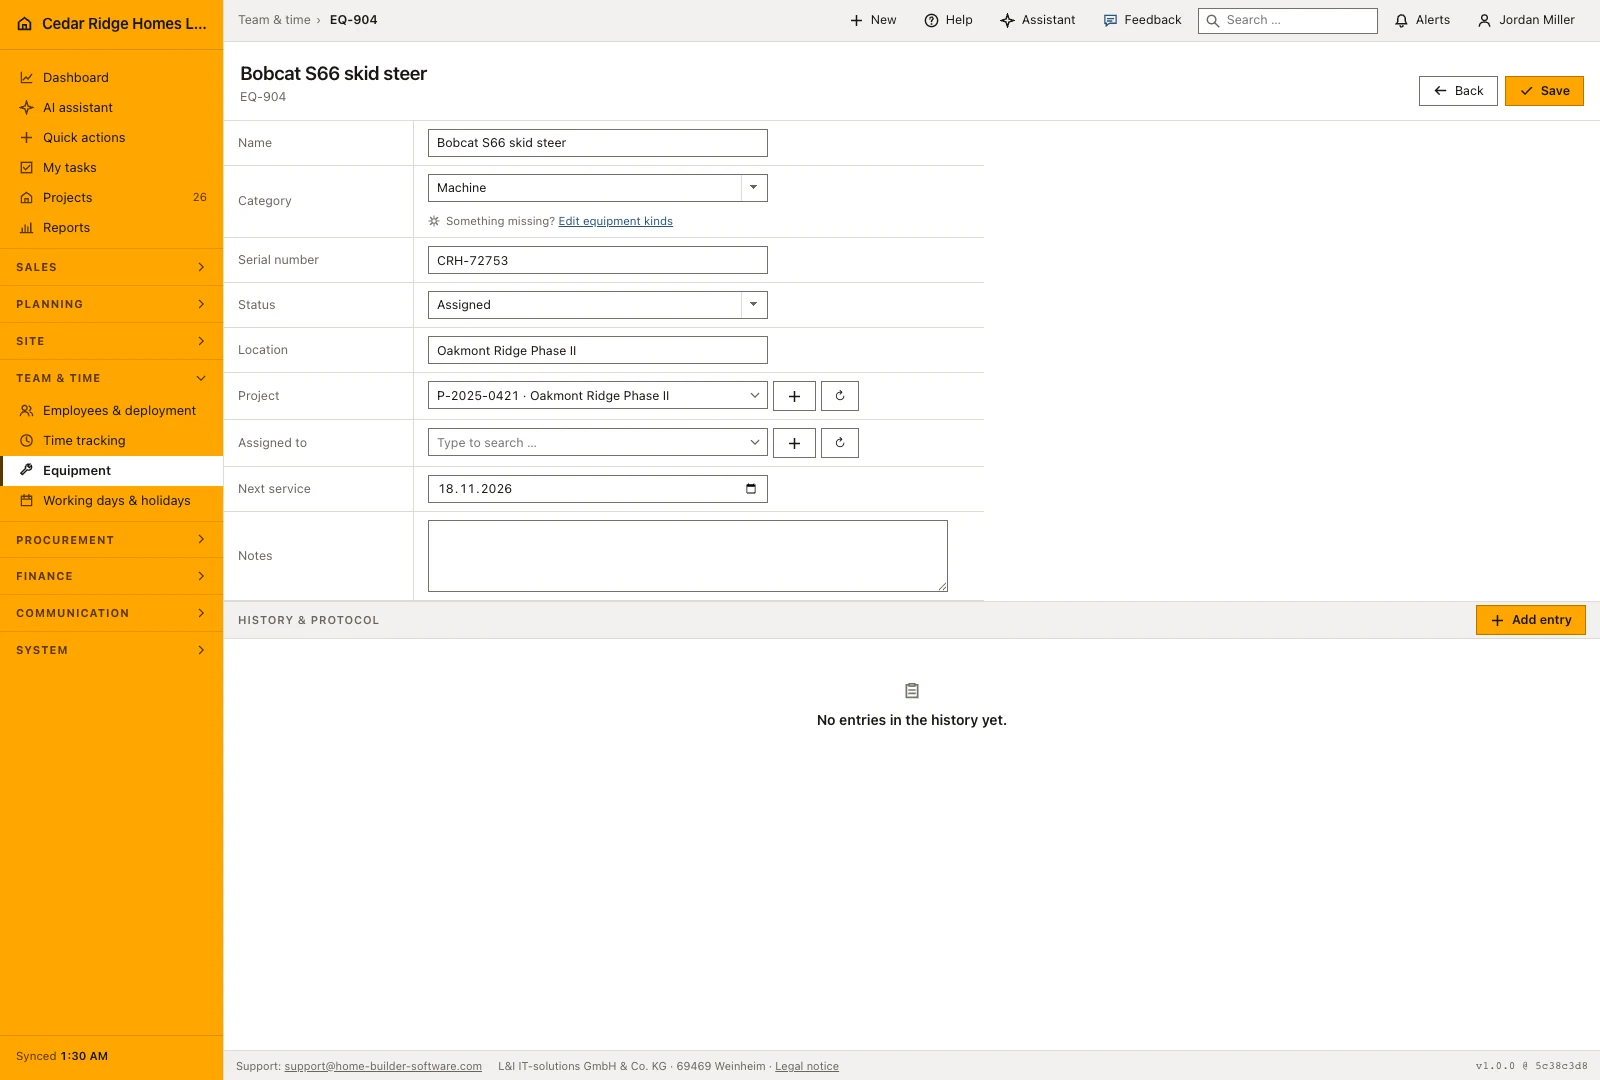Open the Assigned to search dropdown
This screenshot has height=1080, width=1600.
(x=598, y=443)
